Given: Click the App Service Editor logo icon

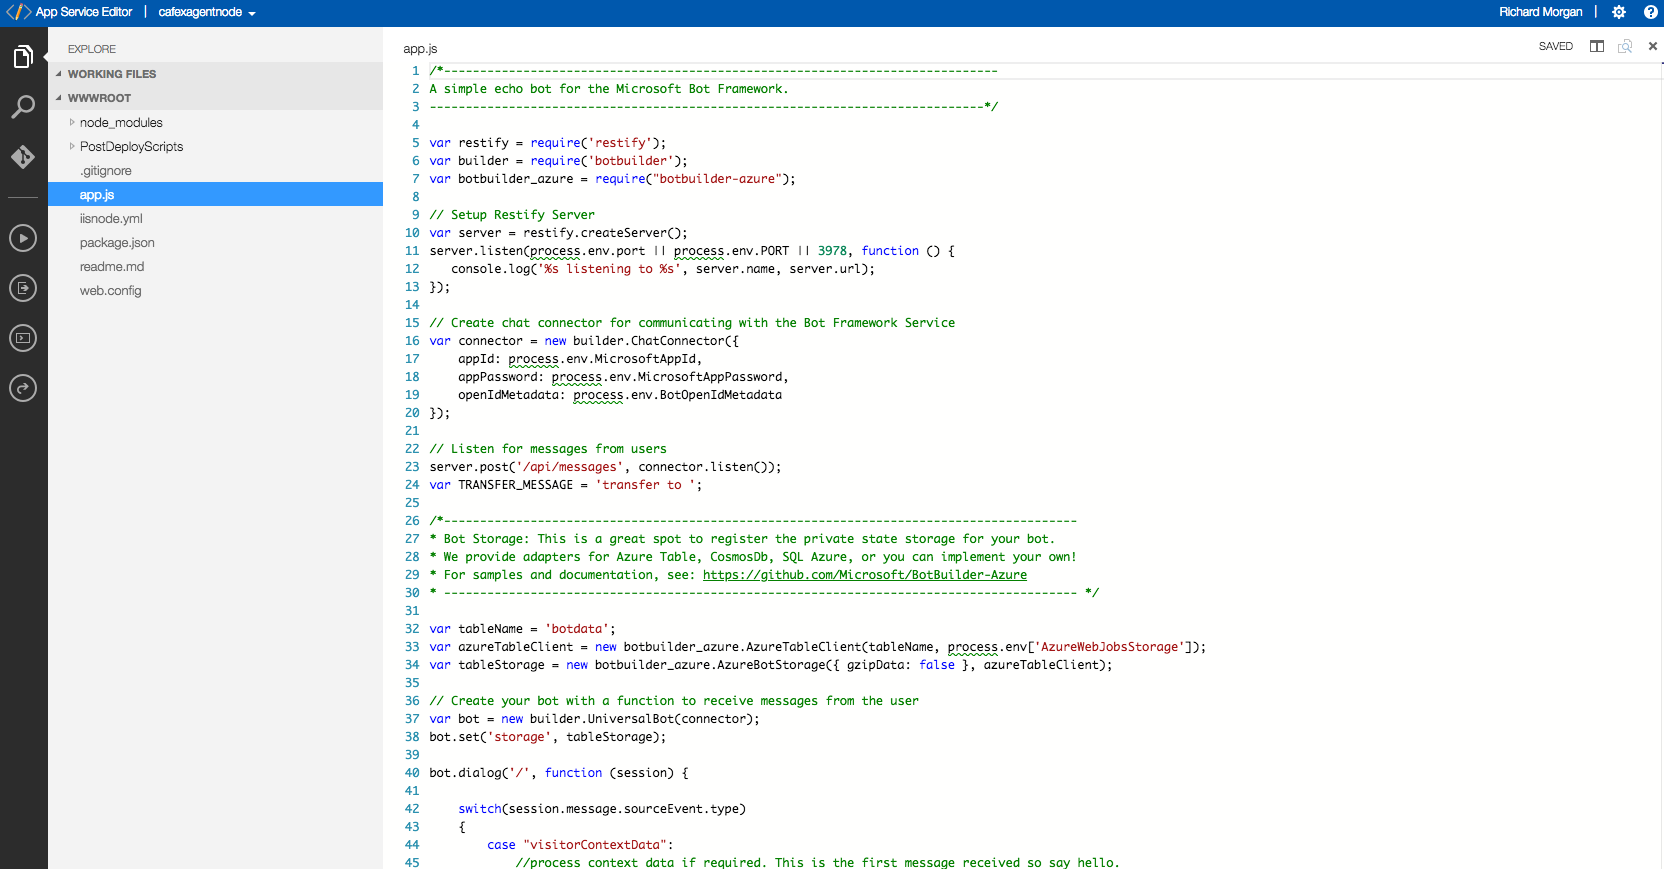Looking at the screenshot, I should [18, 12].
